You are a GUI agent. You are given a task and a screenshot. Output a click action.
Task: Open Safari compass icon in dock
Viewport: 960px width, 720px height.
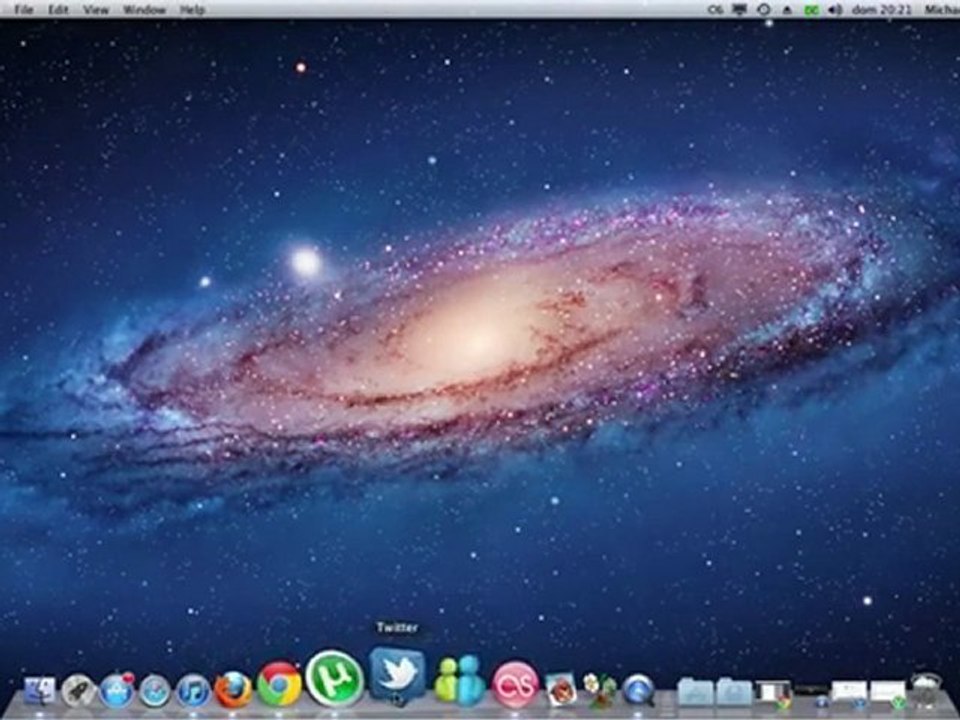pyautogui.click(x=154, y=691)
